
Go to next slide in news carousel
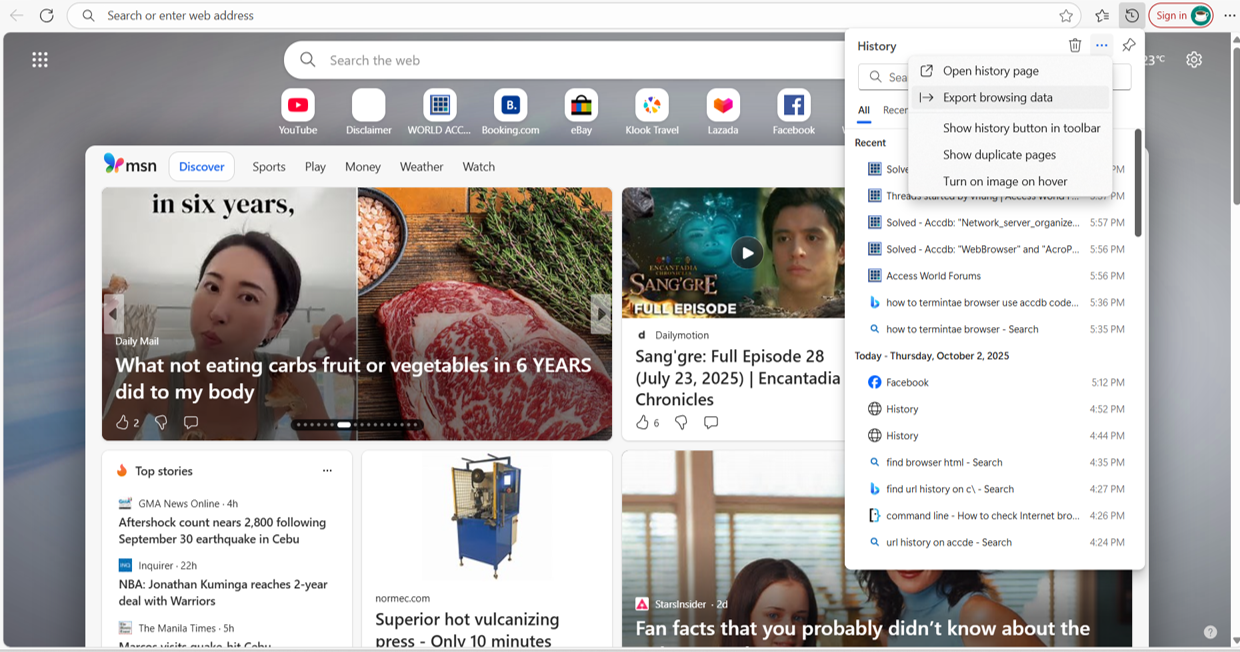point(600,314)
